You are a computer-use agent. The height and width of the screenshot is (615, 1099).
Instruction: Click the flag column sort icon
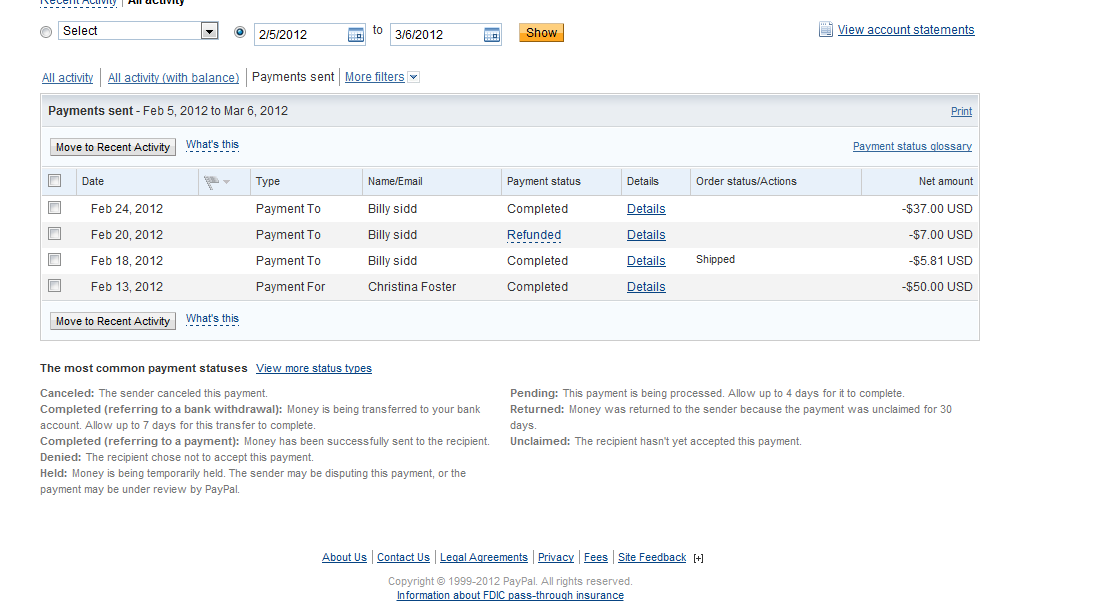point(216,182)
